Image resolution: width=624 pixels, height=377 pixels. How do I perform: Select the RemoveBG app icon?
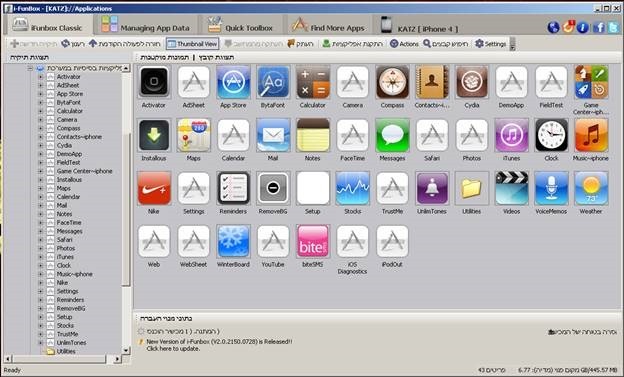tap(273, 188)
